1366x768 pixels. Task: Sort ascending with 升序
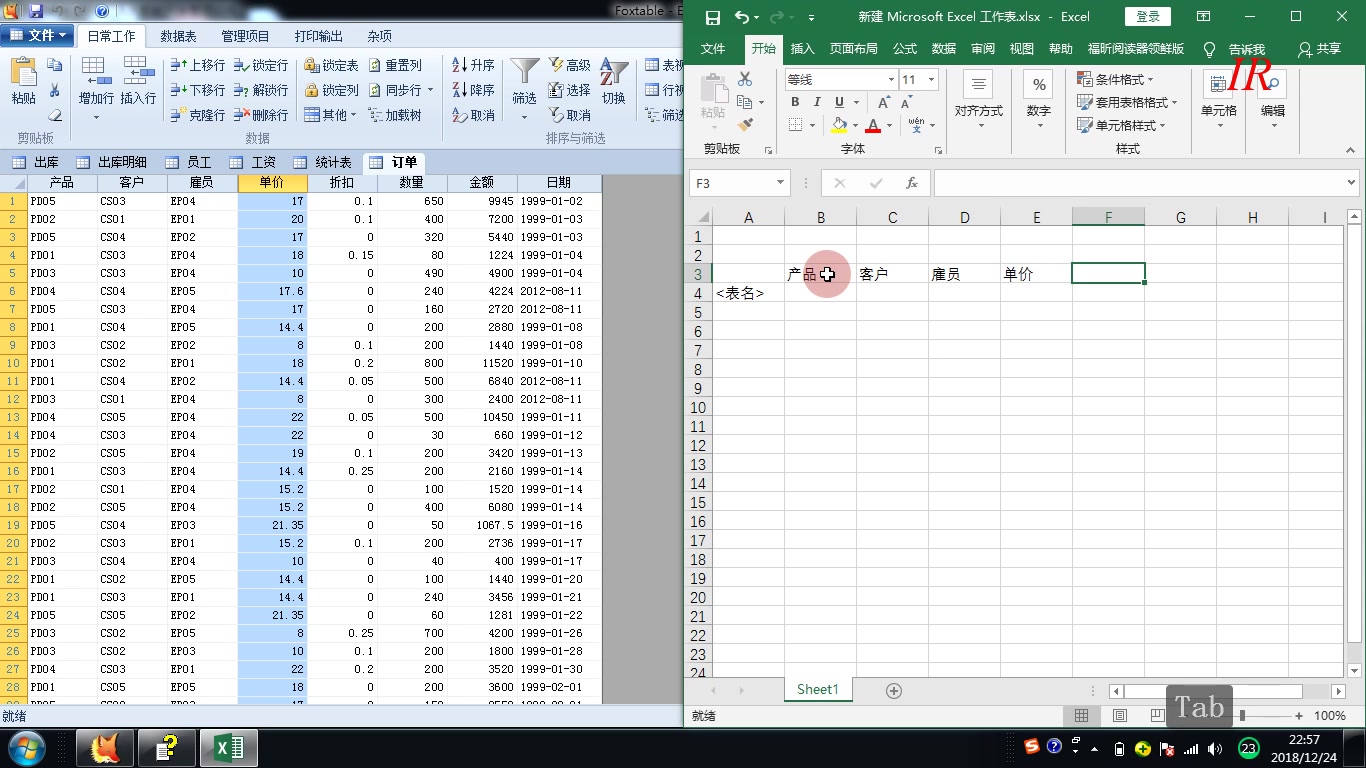[474, 65]
